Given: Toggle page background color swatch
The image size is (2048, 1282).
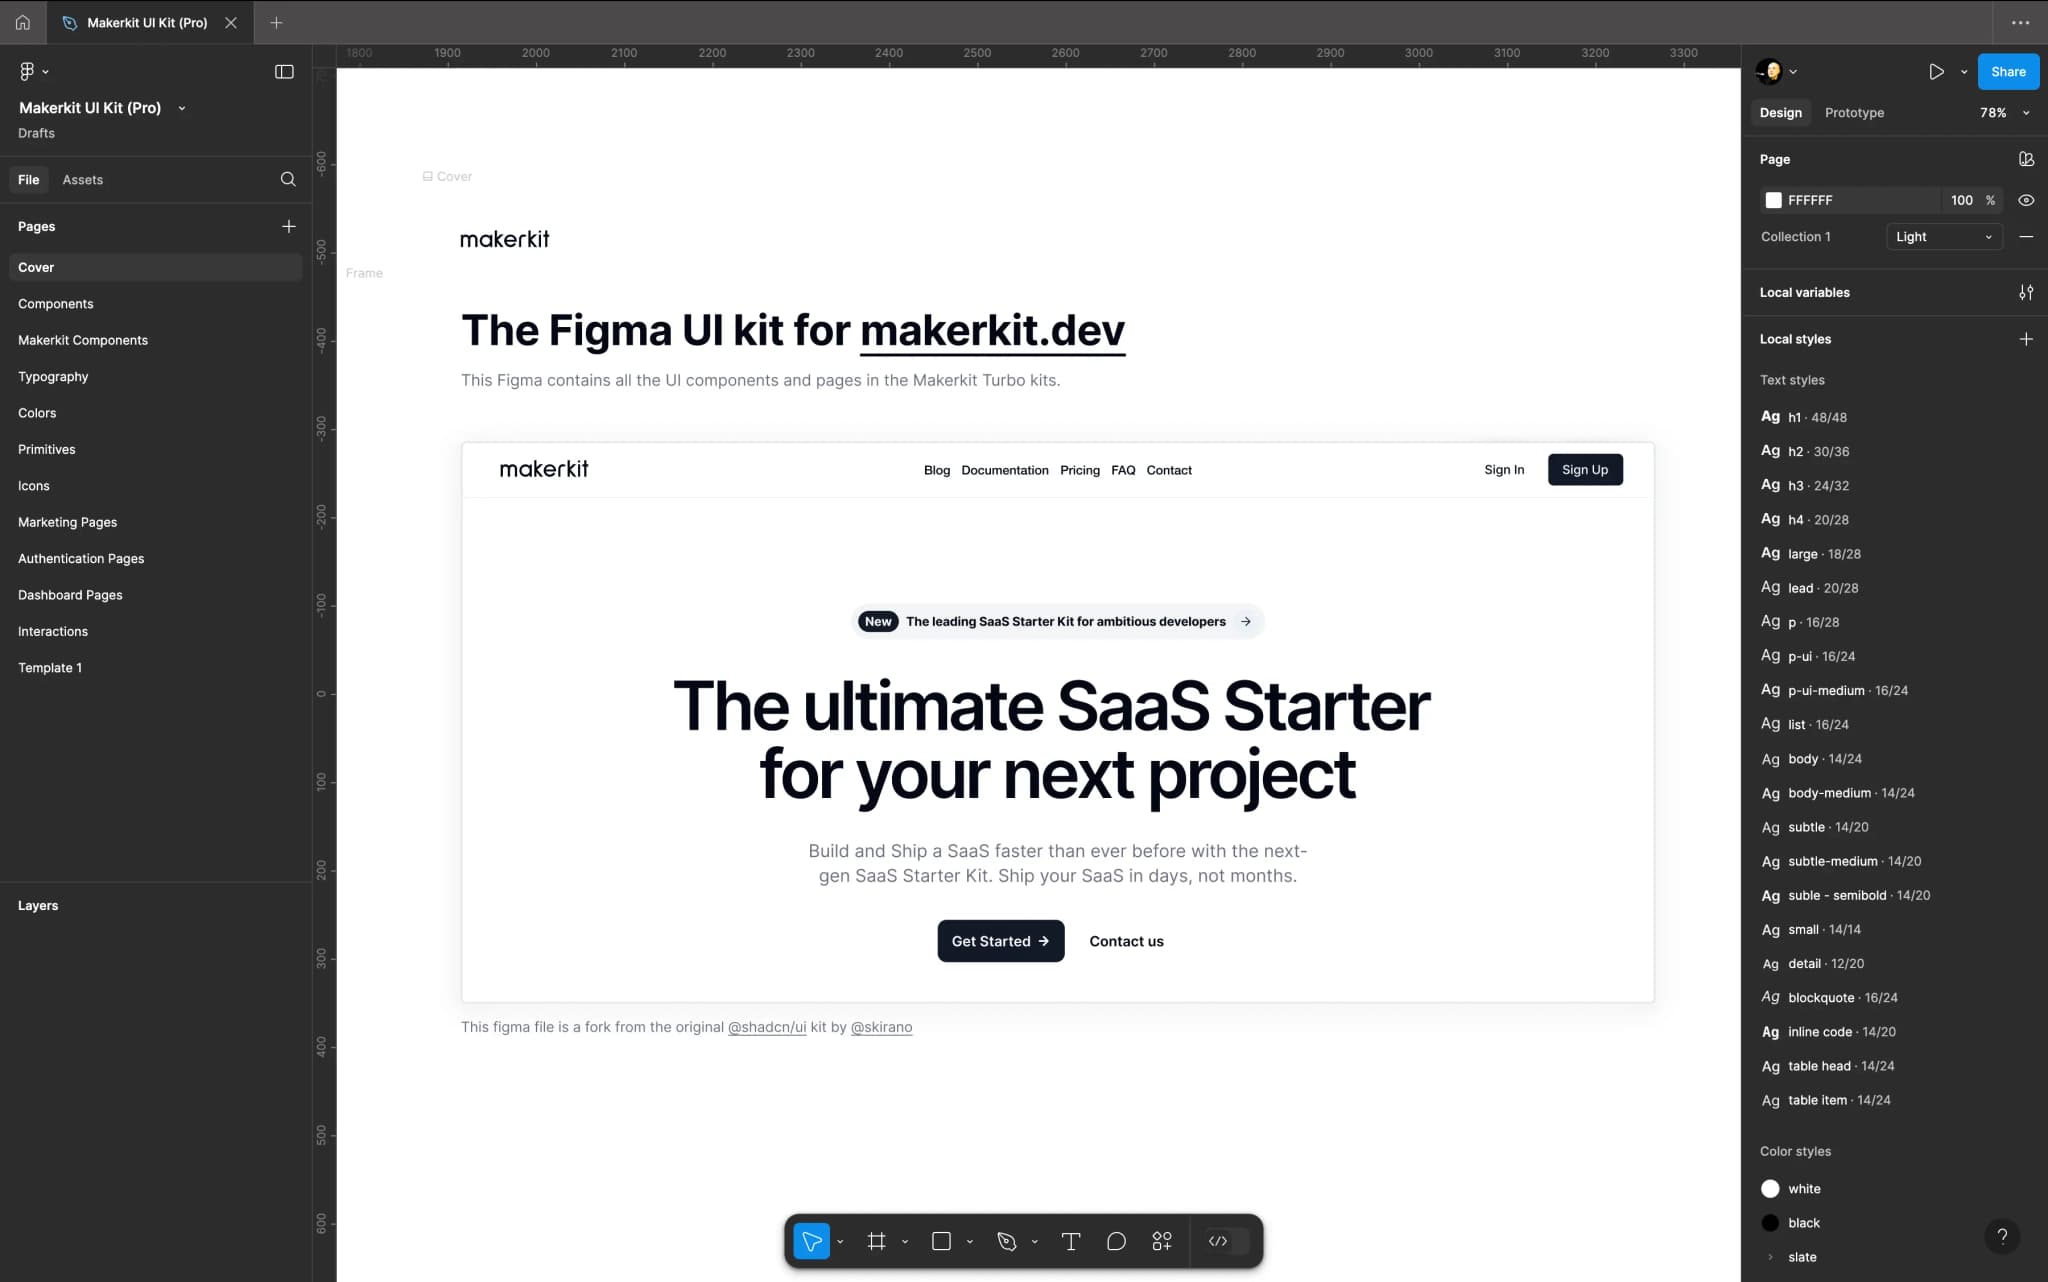Looking at the screenshot, I should (x=1772, y=199).
